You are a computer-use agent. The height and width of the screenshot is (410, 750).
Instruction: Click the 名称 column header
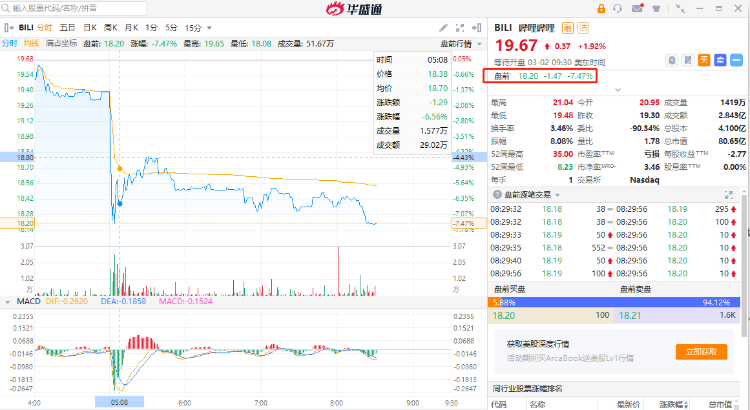[x=537, y=404]
